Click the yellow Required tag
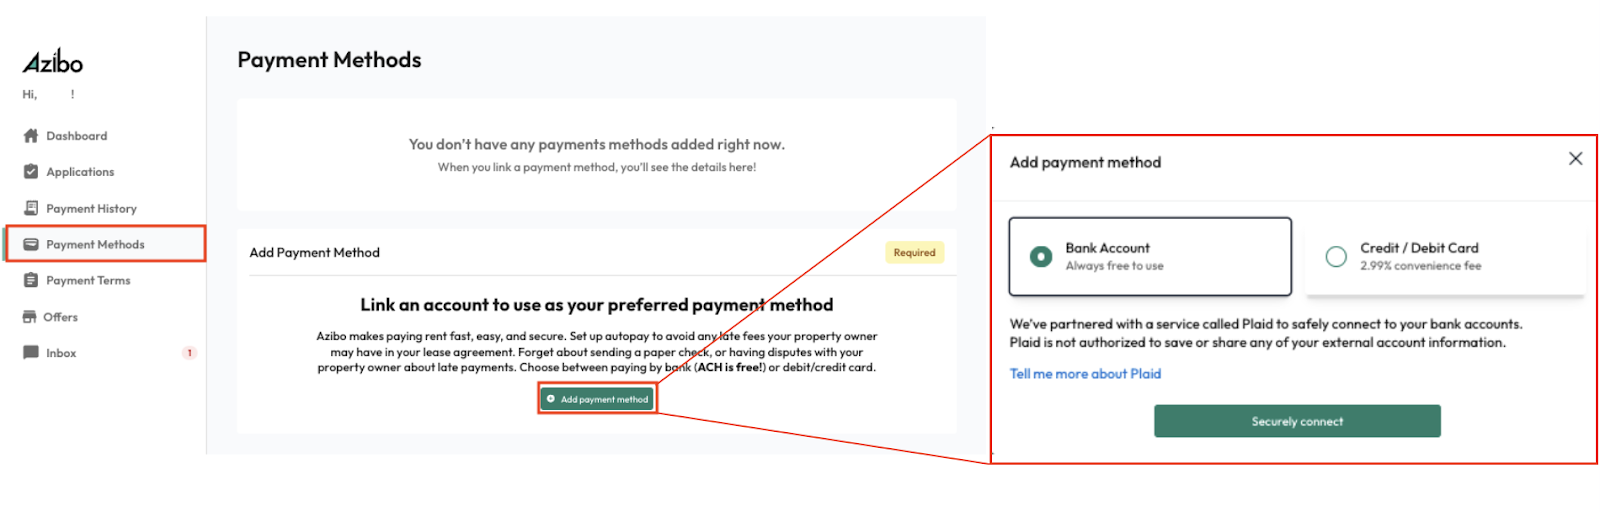The width and height of the screenshot is (1600, 512). click(914, 253)
